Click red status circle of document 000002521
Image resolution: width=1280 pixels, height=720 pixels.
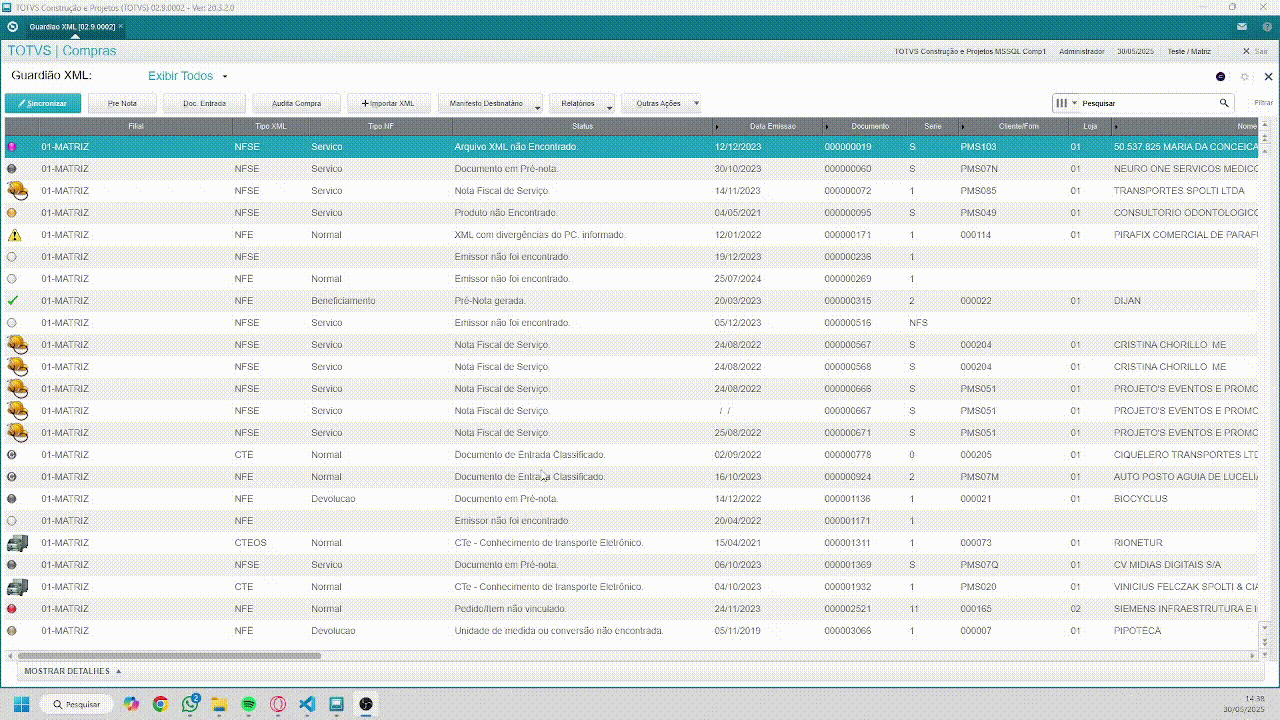pyautogui.click(x=12, y=609)
